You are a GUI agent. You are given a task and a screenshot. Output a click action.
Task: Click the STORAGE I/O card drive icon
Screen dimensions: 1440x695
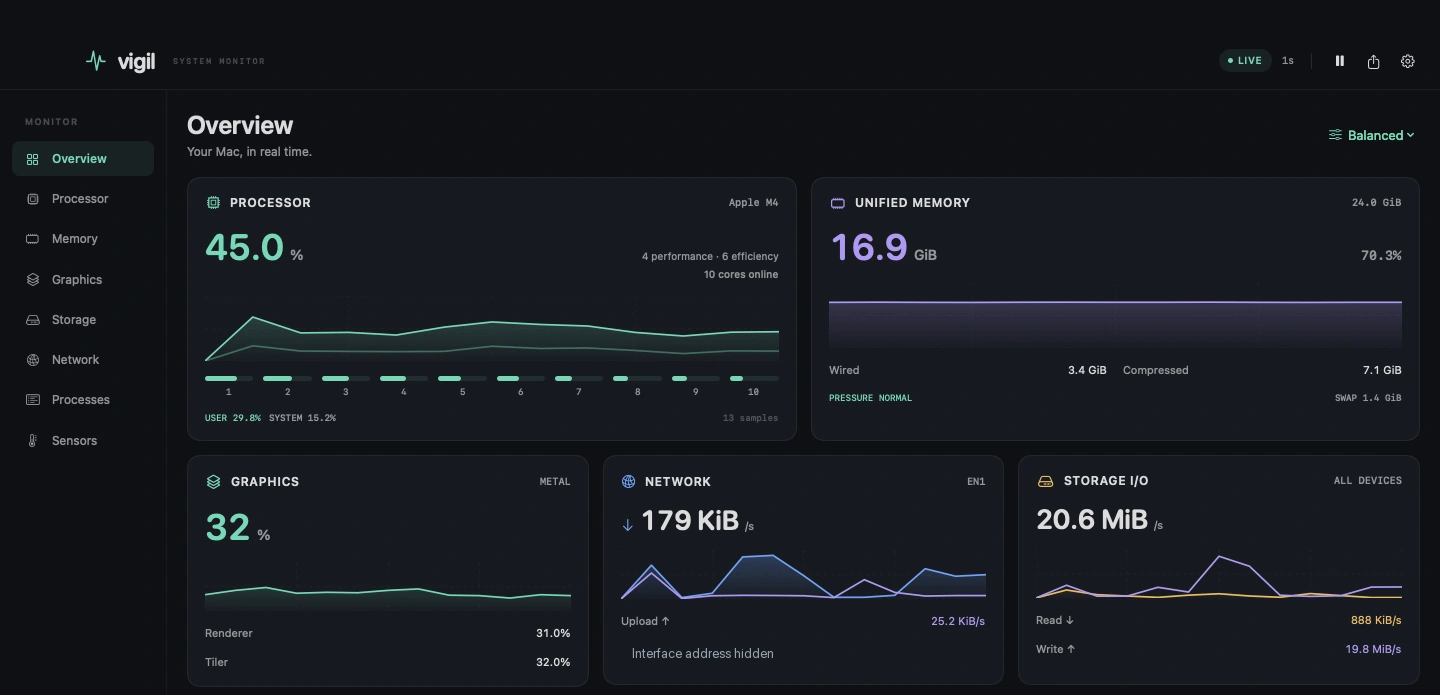click(x=1045, y=482)
